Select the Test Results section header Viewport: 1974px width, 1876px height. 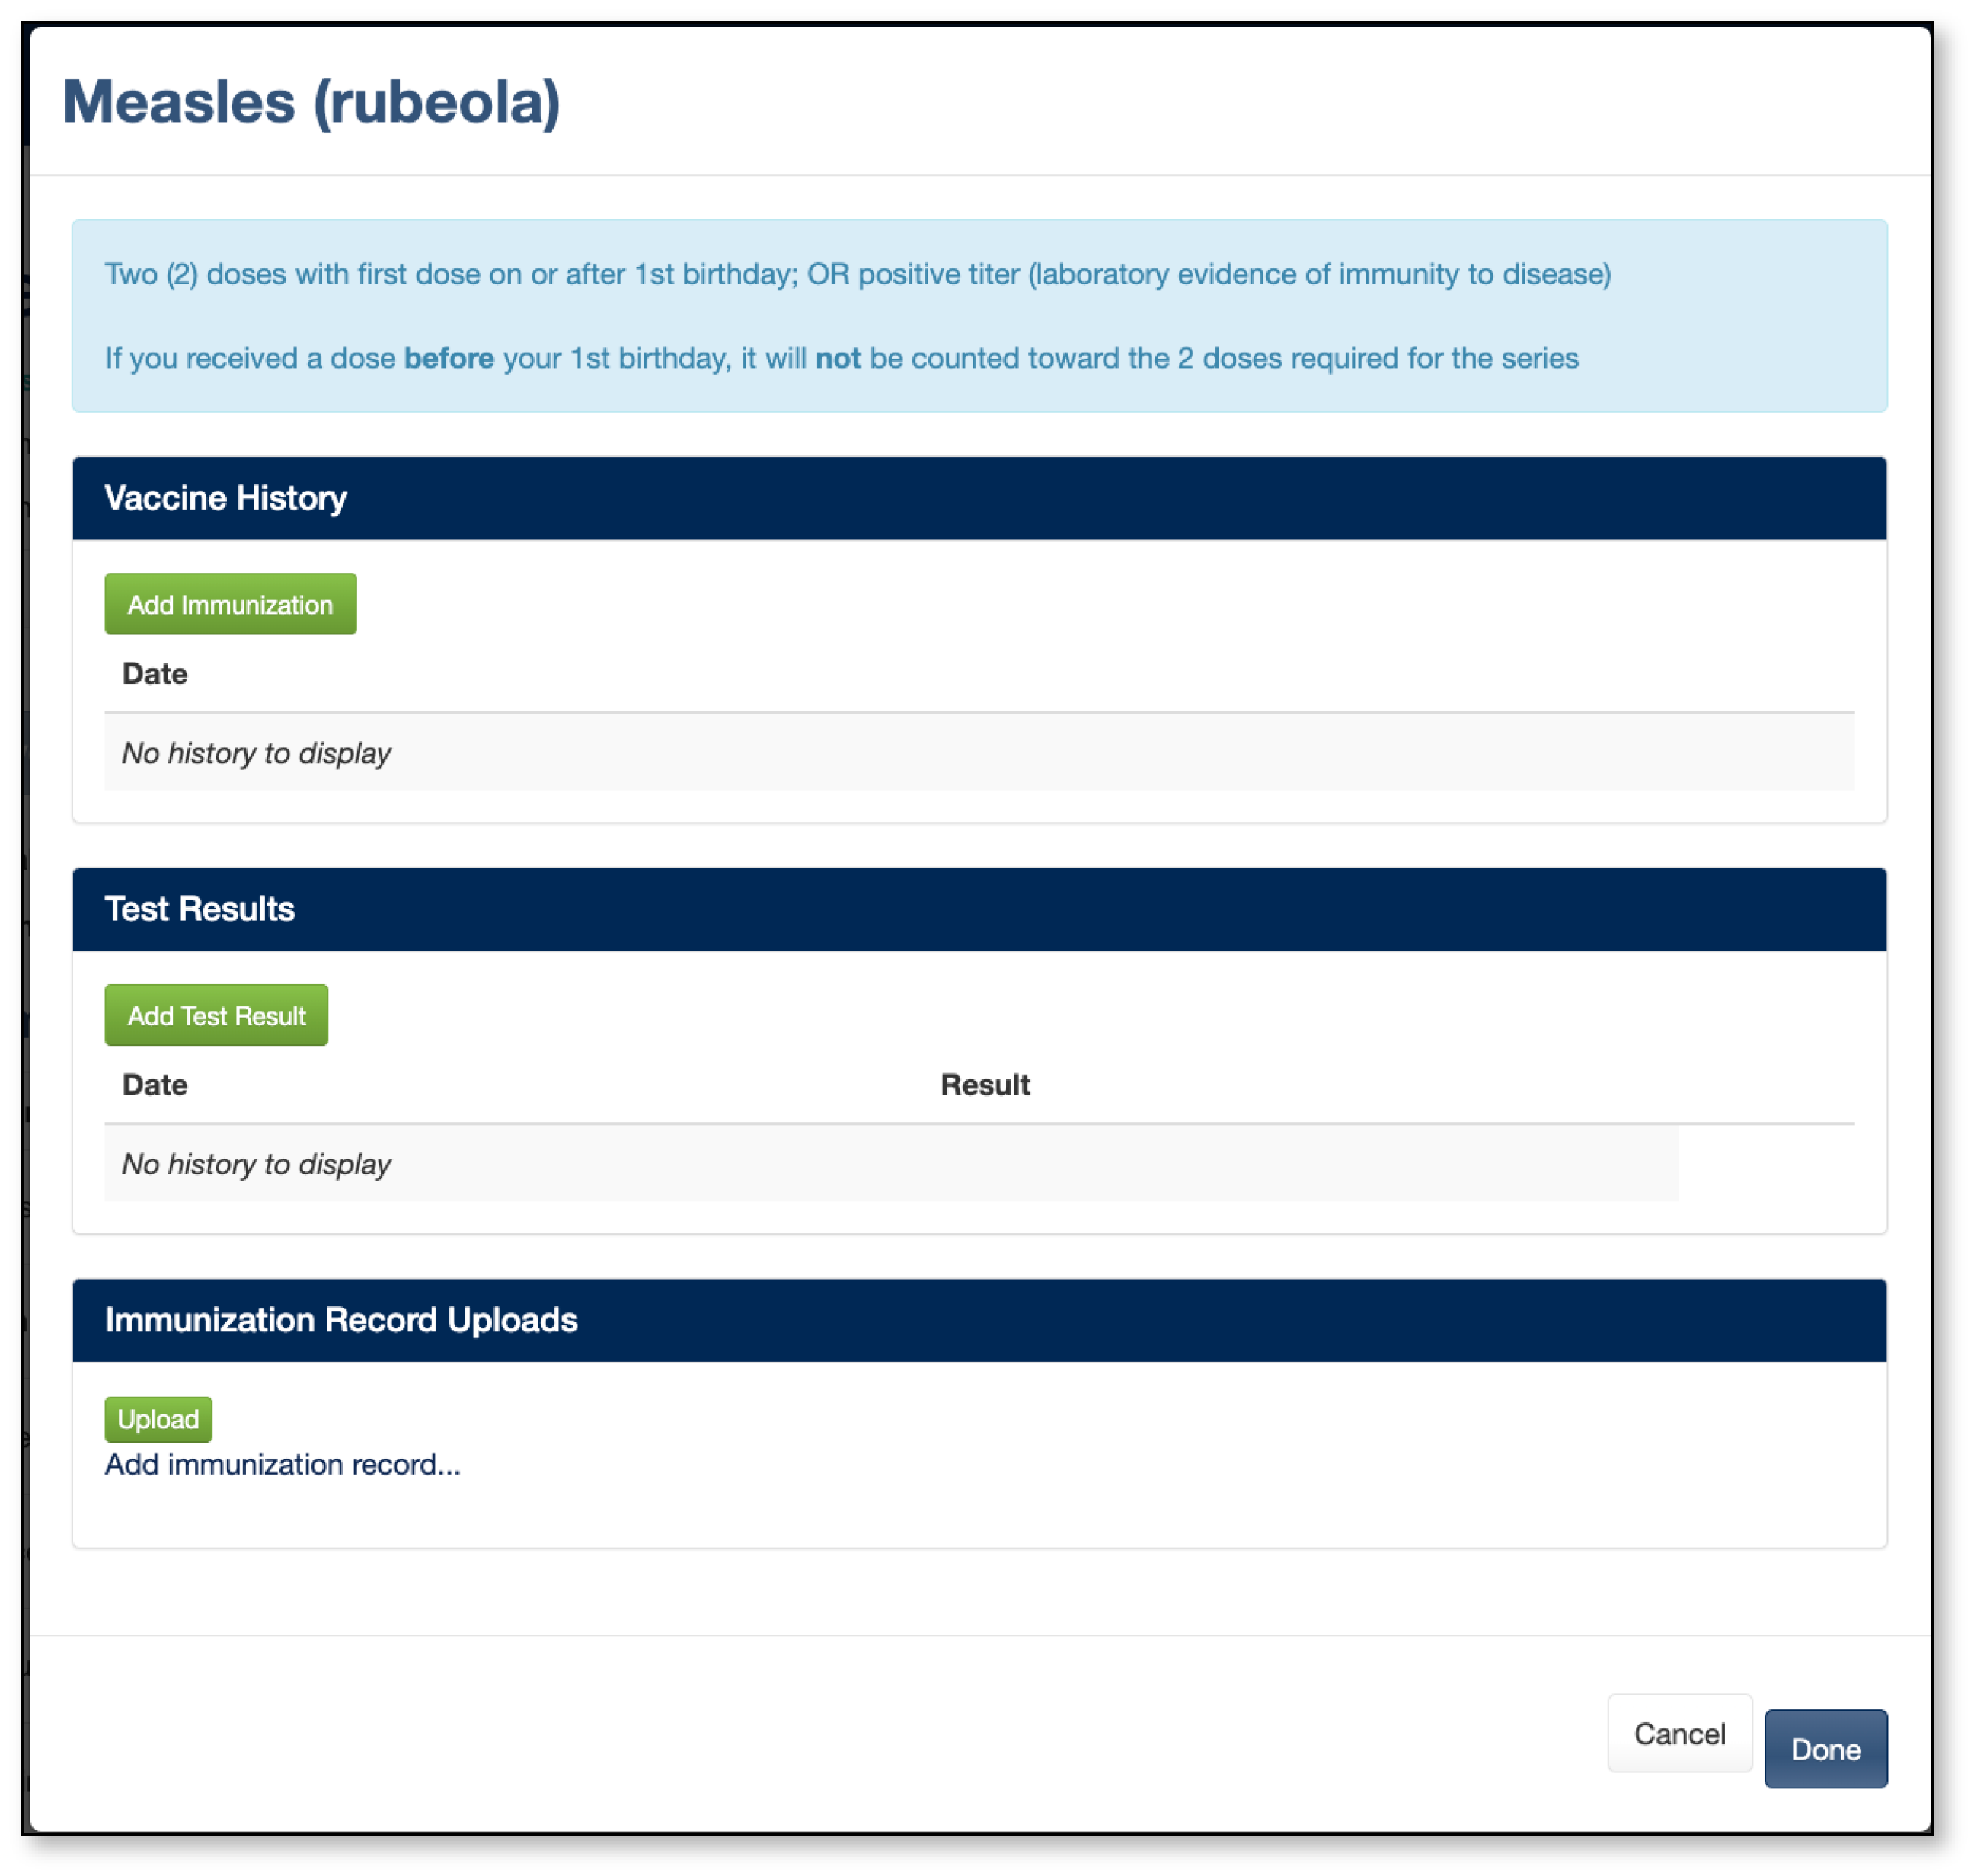199,909
